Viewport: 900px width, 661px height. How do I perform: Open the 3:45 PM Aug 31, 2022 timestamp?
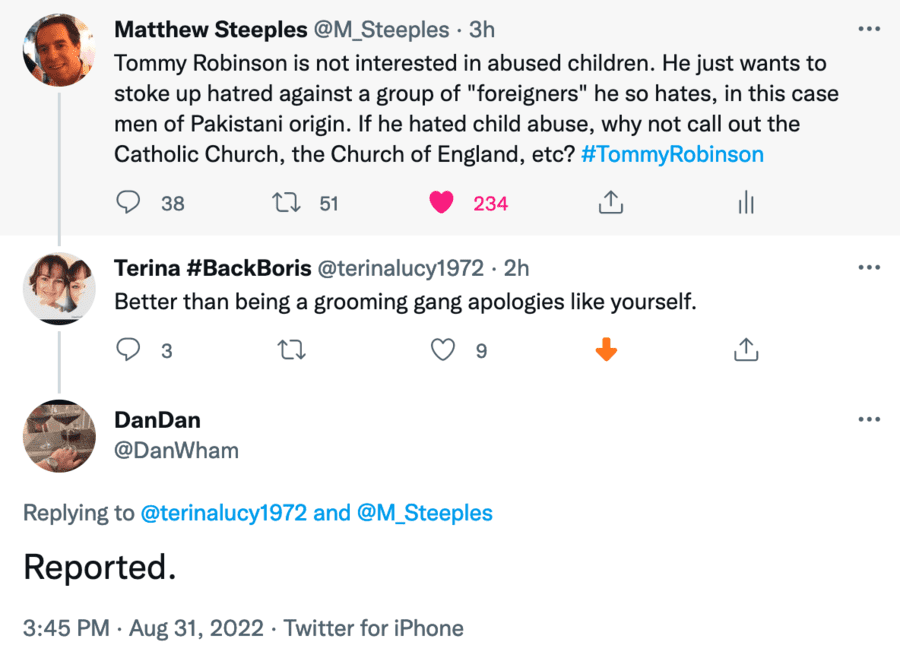coord(148,628)
